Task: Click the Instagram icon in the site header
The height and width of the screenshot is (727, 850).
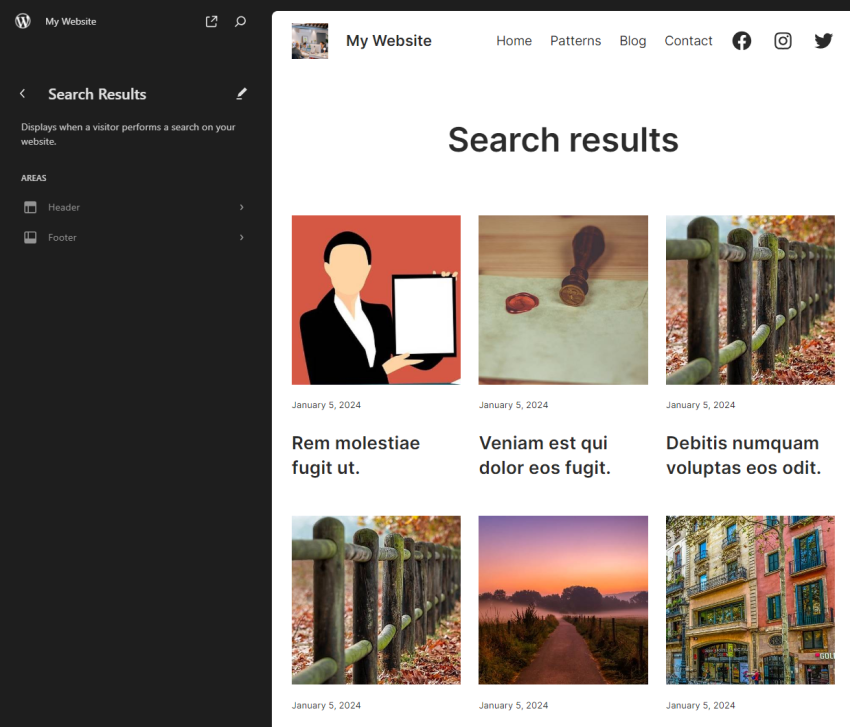Action: [x=782, y=41]
